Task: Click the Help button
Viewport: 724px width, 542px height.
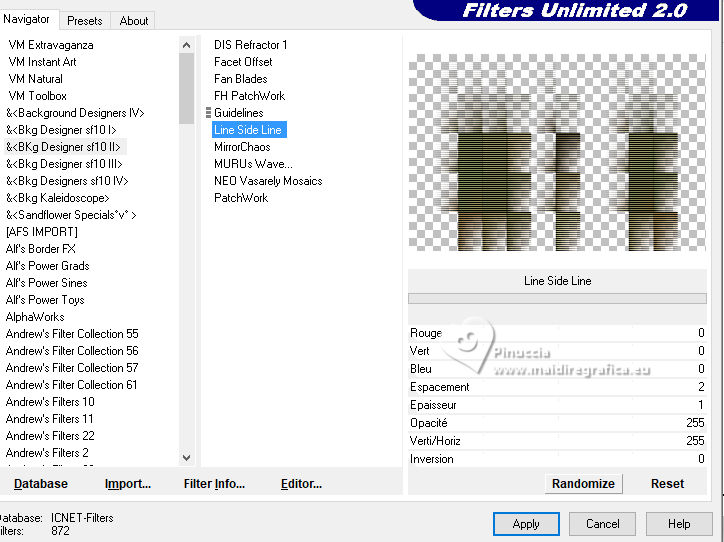Action: click(x=679, y=524)
